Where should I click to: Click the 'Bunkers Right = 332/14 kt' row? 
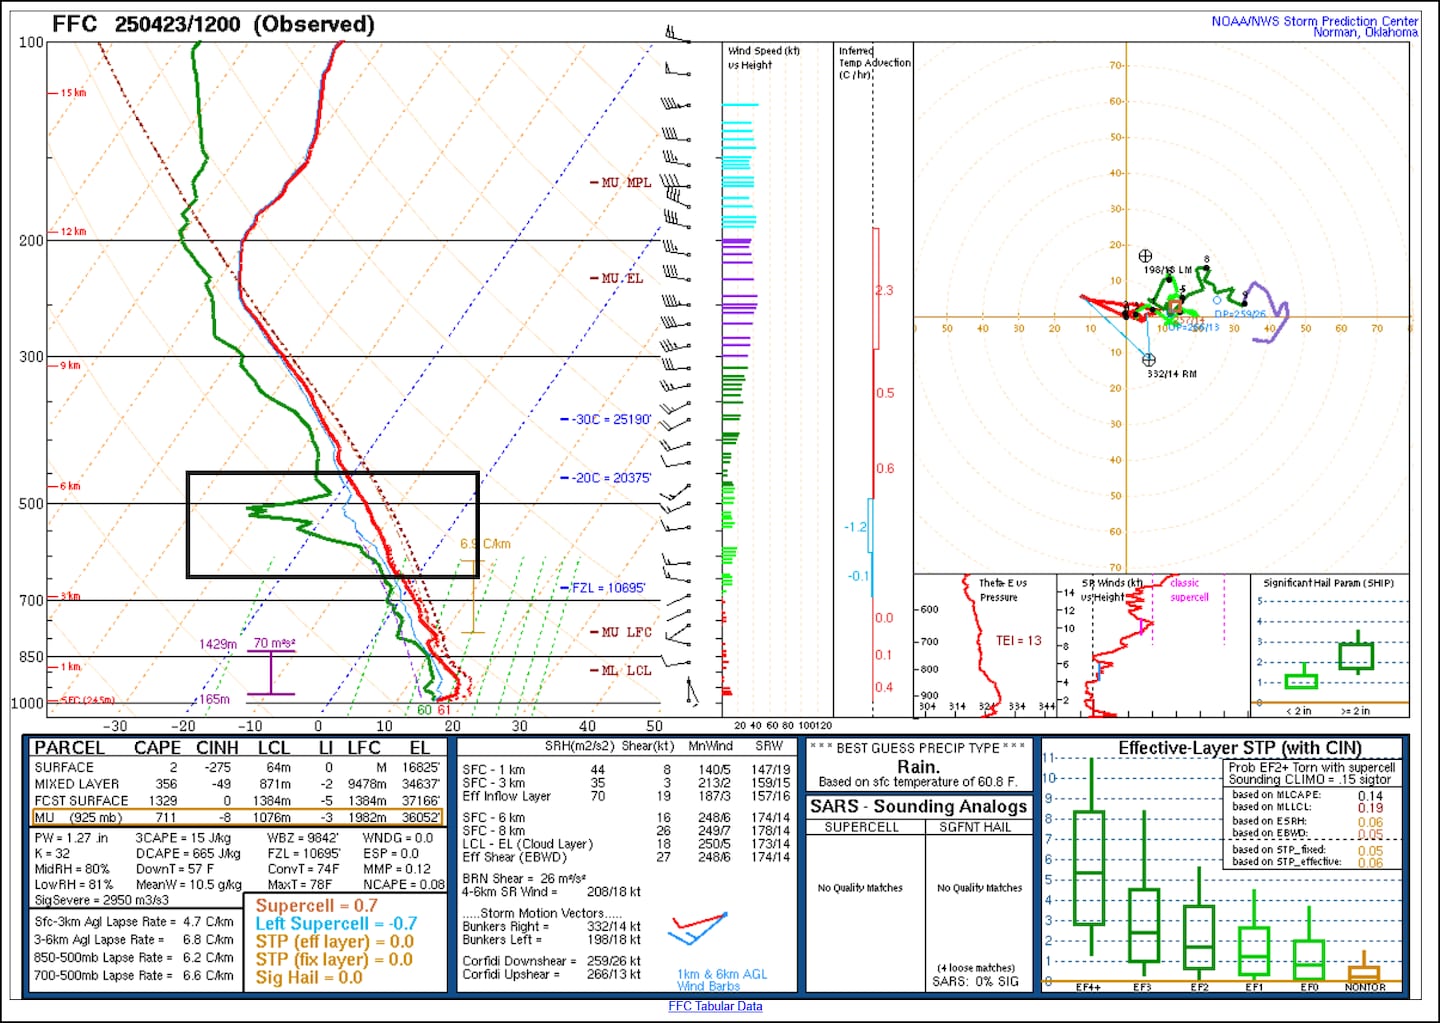552,927
